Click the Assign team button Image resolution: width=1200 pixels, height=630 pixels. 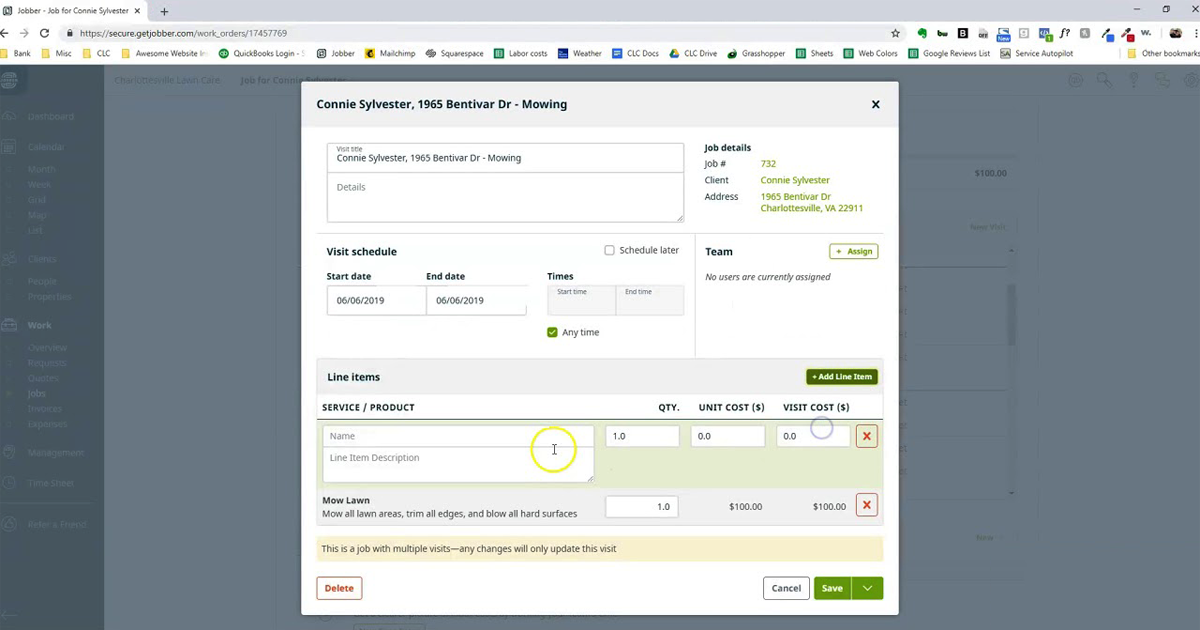[853, 251]
